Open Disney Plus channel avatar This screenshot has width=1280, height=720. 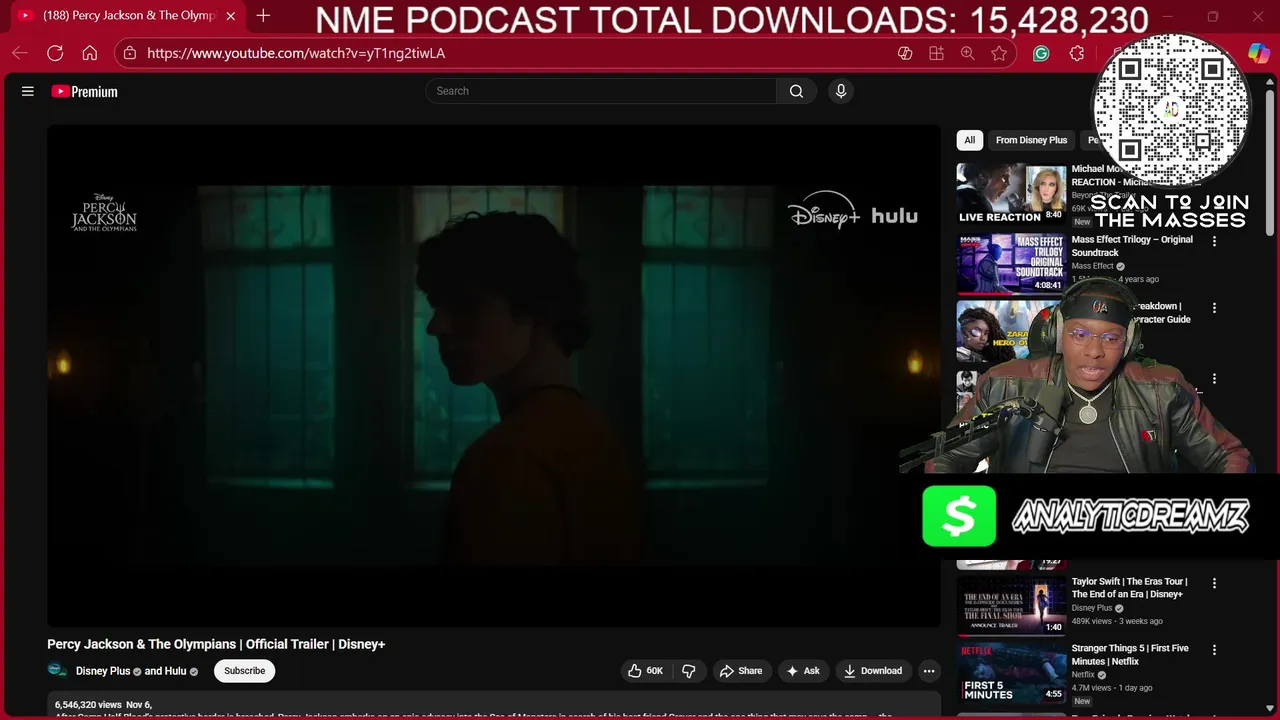(x=58, y=671)
